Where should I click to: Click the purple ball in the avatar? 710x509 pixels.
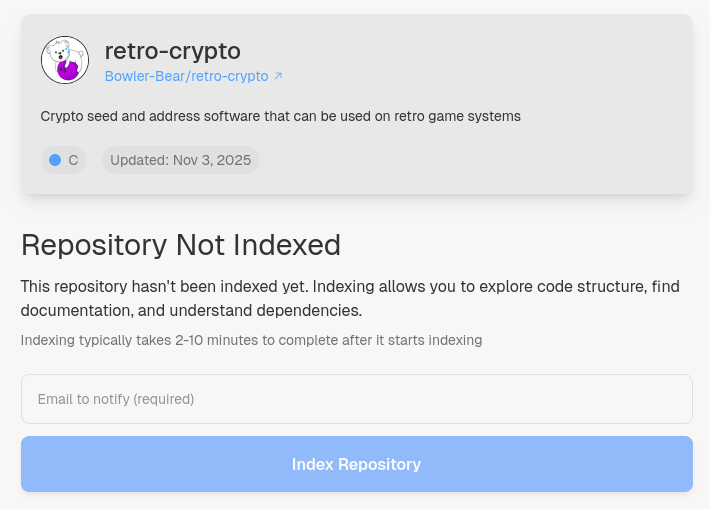(68, 69)
